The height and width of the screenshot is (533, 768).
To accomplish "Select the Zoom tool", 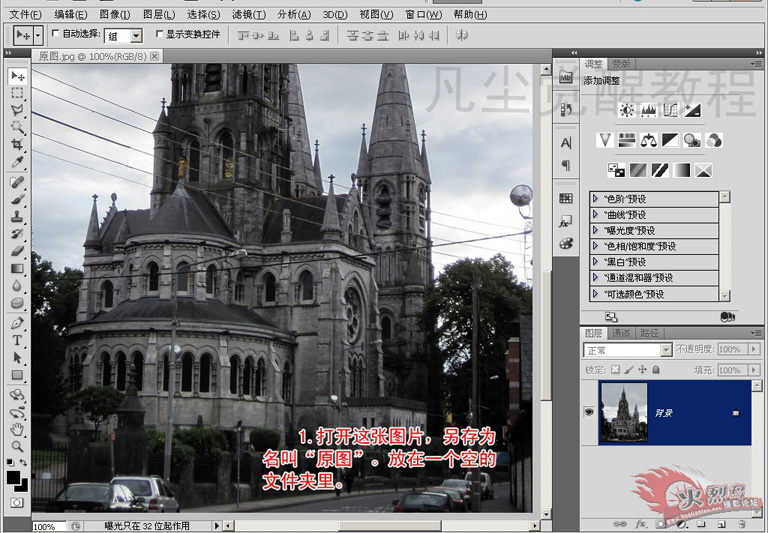I will [x=18, y=446].
